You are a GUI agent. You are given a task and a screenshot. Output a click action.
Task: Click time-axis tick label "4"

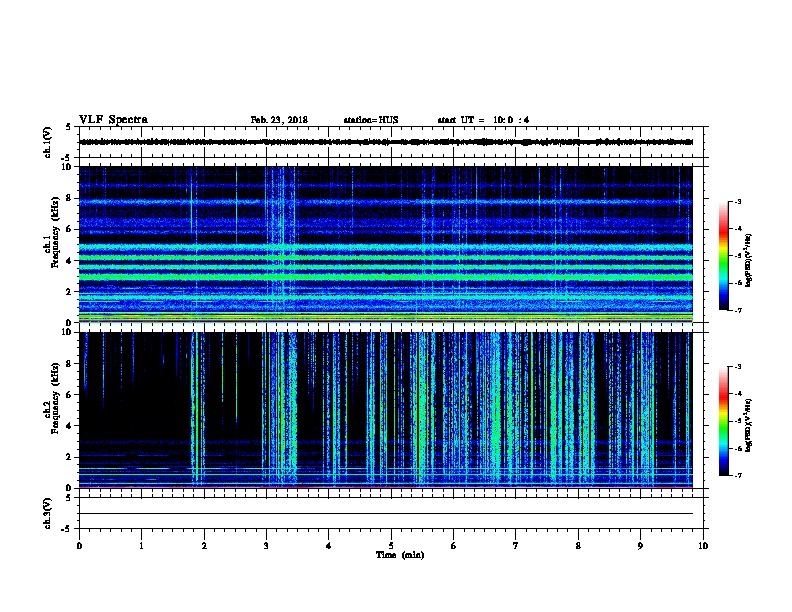pyautogui.click(x=329, y=546)
